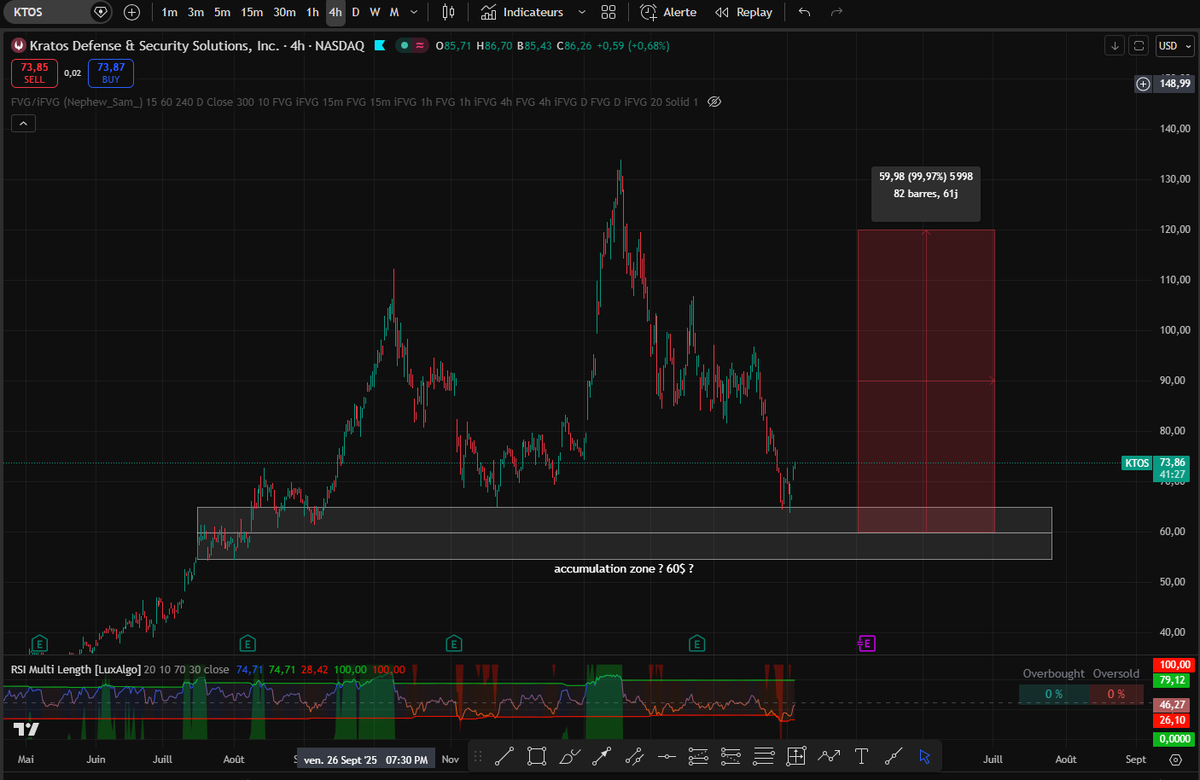Click the purple upcoming earnings E marker
The height and width of the screenshot is (780, 1200).
(x=867, y=643)
